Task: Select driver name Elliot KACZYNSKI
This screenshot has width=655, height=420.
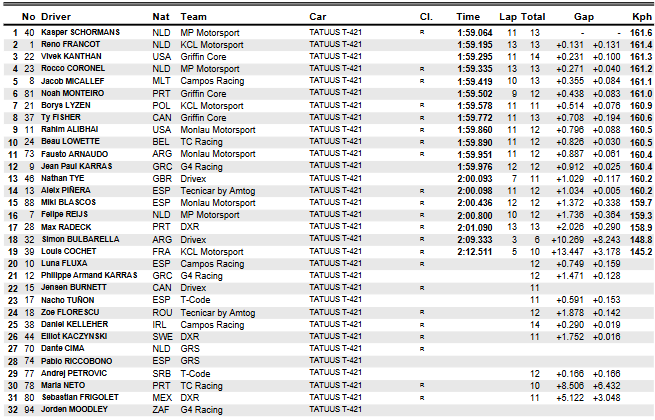Action: pyautogui.click(x=77, y=337)
